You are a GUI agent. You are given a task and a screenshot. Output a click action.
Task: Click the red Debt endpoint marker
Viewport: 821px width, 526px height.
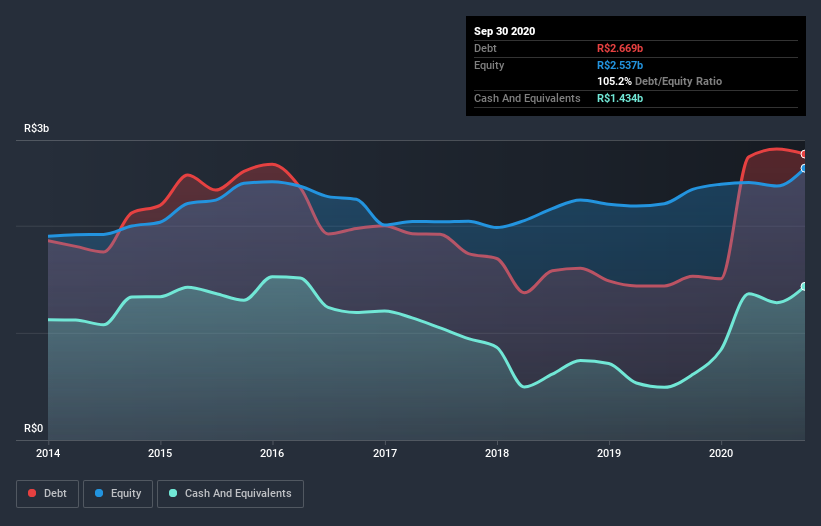pos(804,154)
